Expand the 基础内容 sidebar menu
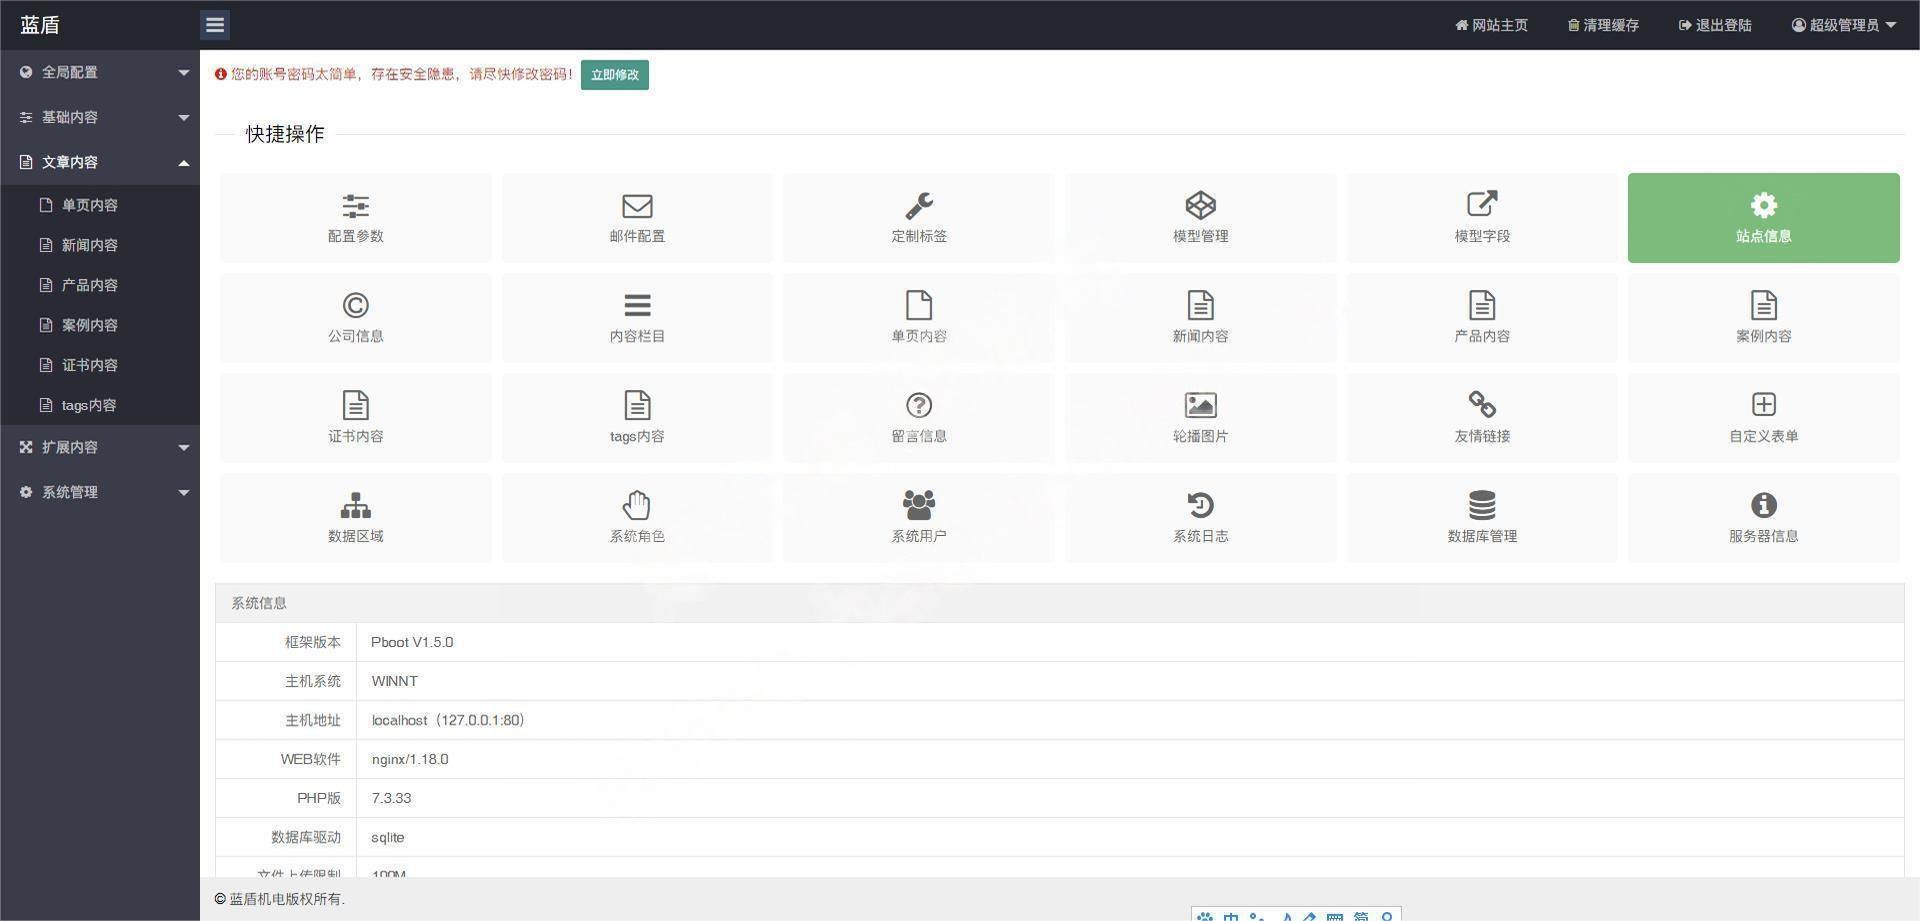The image size is (1920, 921). point(100,117)
